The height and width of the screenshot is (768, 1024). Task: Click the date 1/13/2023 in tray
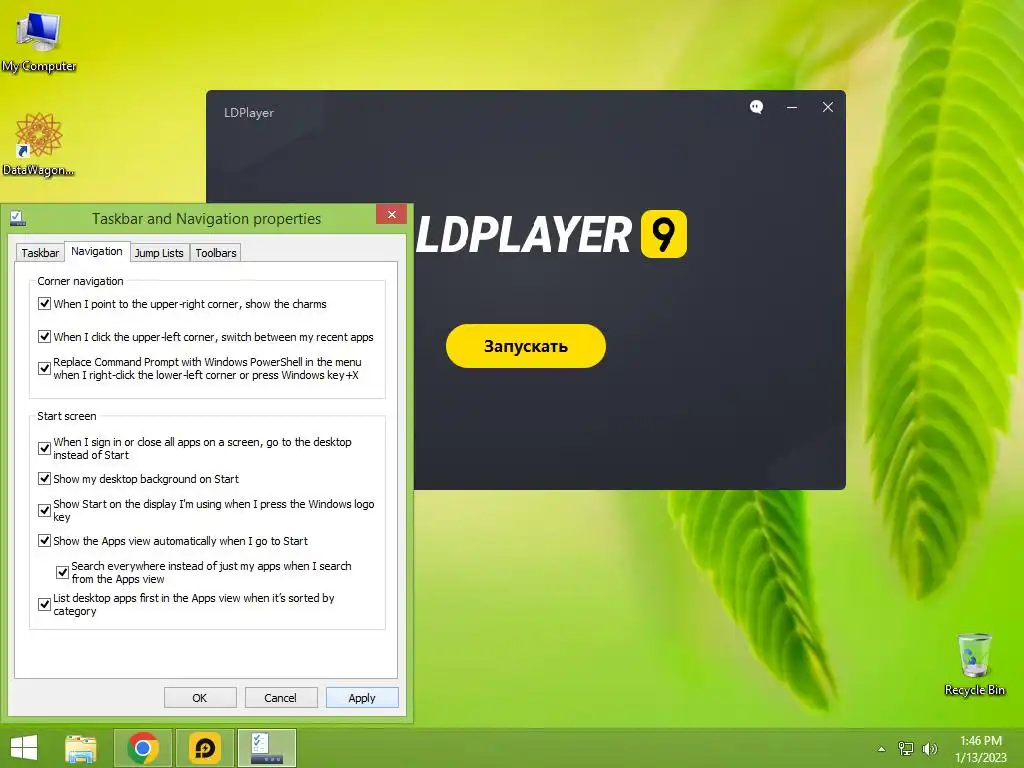981,758
